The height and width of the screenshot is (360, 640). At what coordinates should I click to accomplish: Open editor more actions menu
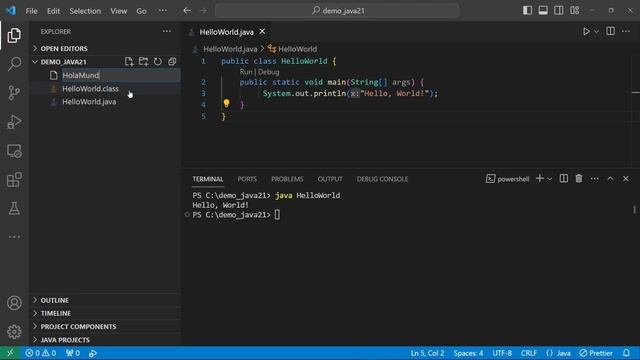[x=626, y=31]
